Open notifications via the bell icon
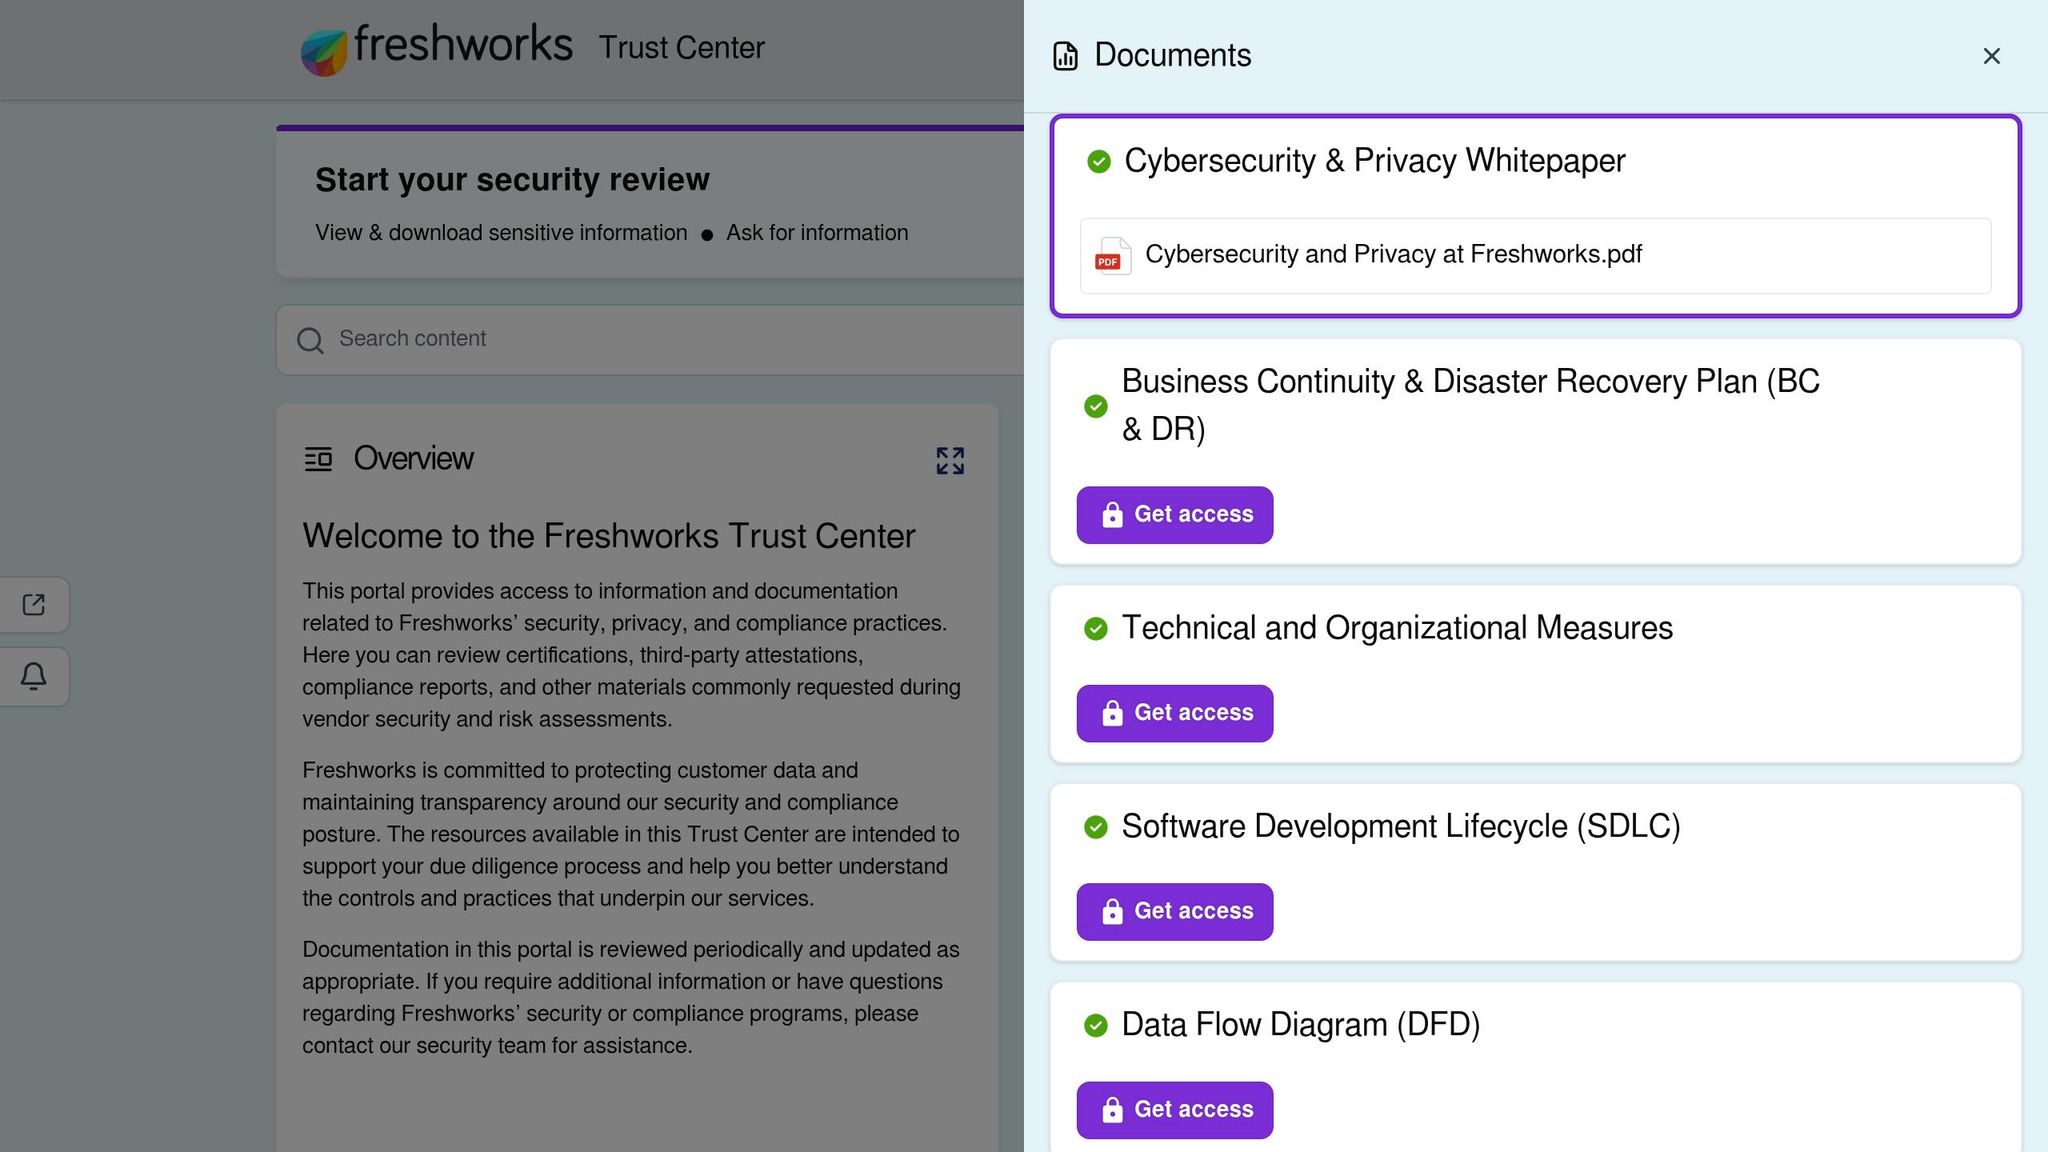 coord(34,676)
